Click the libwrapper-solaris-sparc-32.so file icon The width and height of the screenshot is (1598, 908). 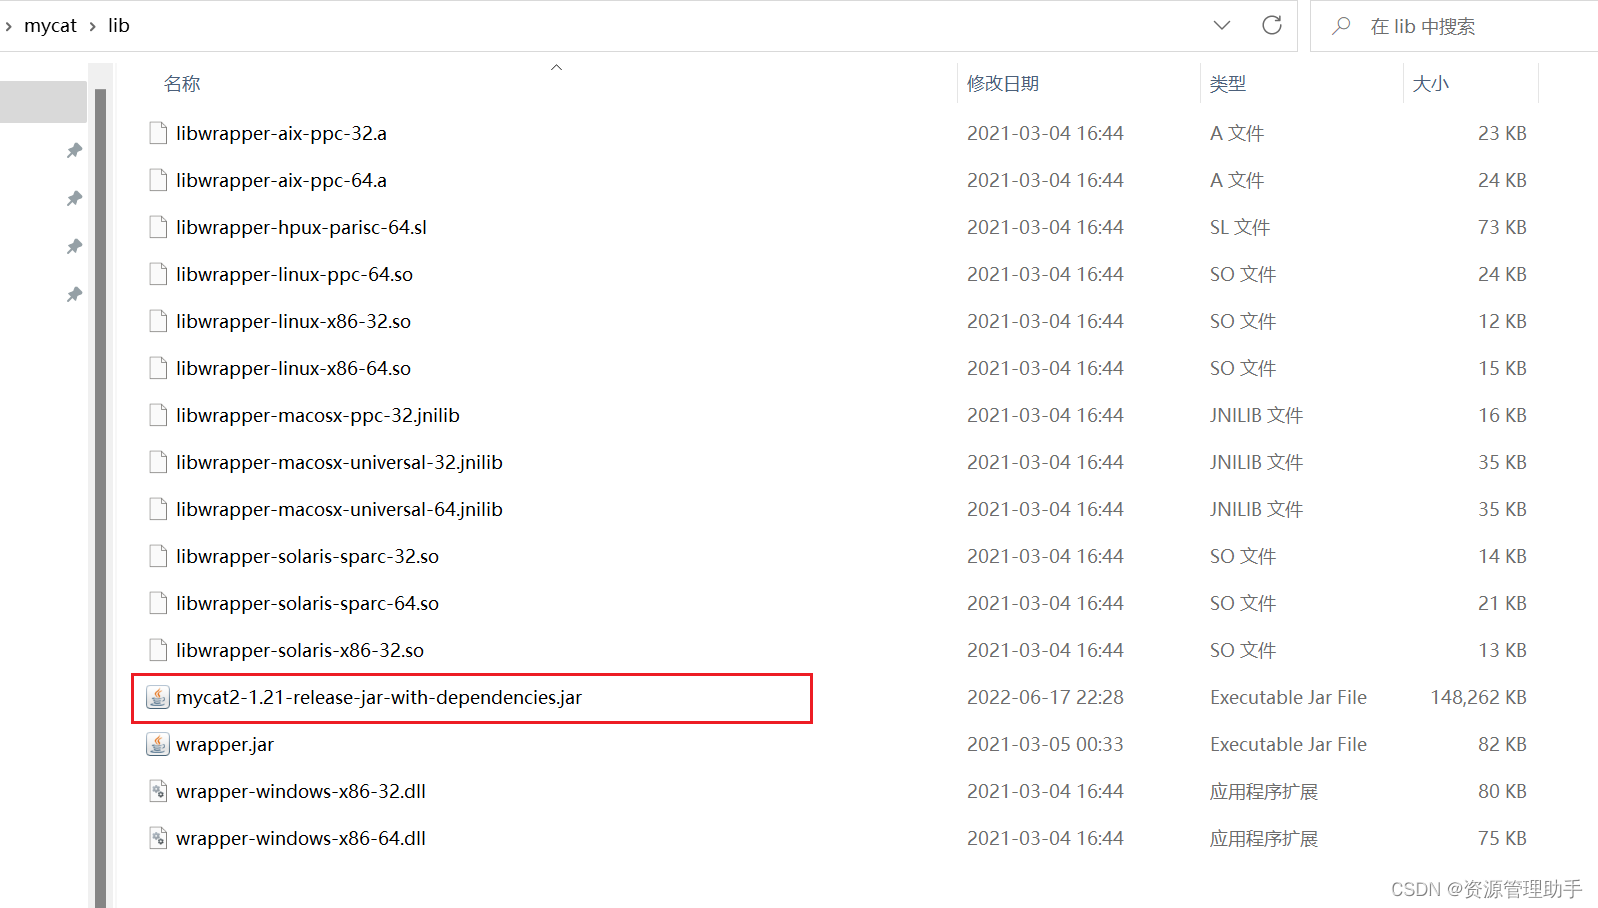pyautogui.click(x=158, y=556)
